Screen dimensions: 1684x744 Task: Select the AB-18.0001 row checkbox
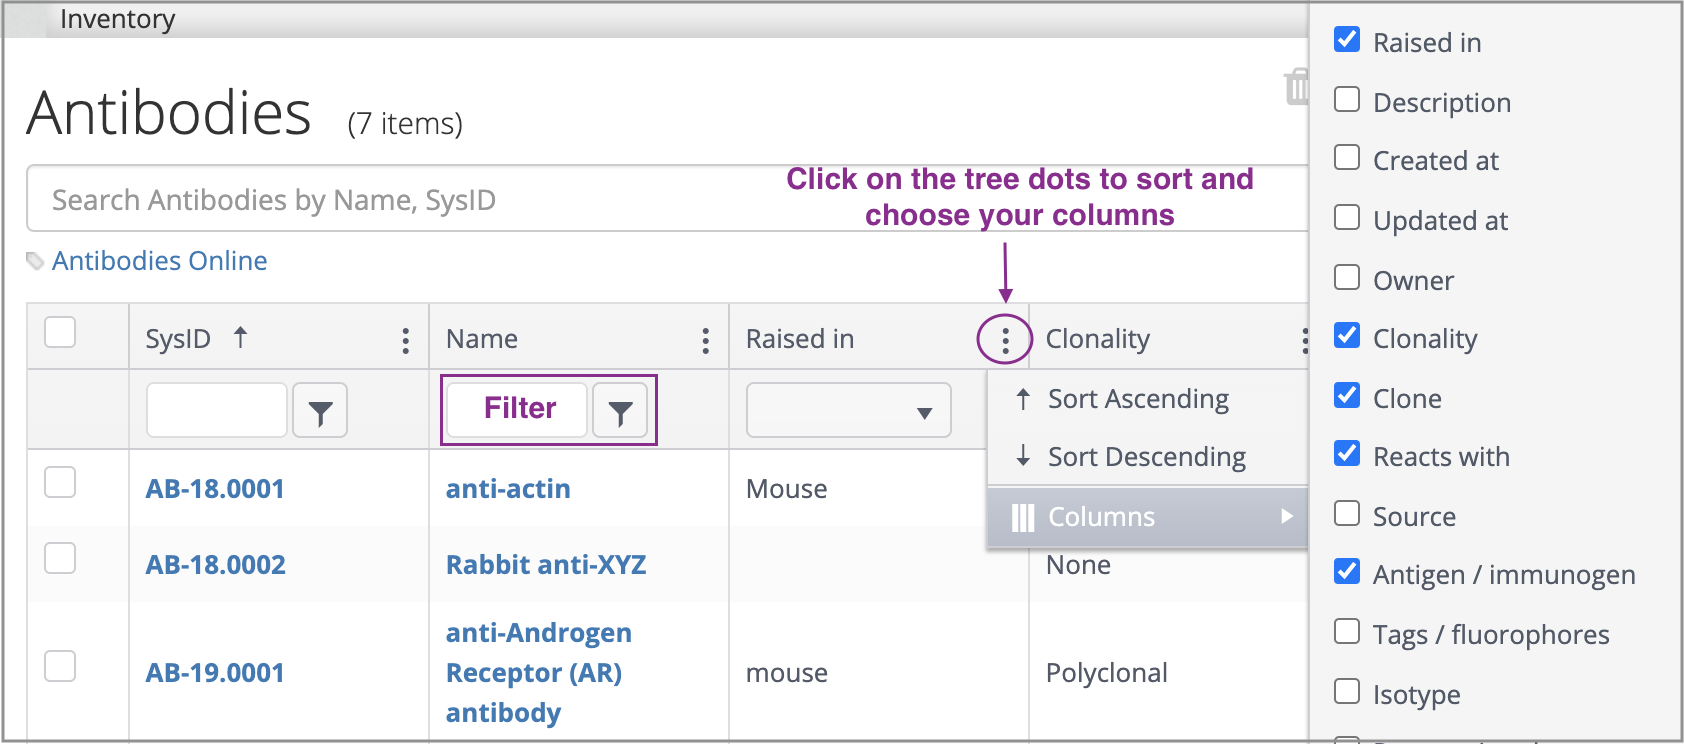point(61,483)
